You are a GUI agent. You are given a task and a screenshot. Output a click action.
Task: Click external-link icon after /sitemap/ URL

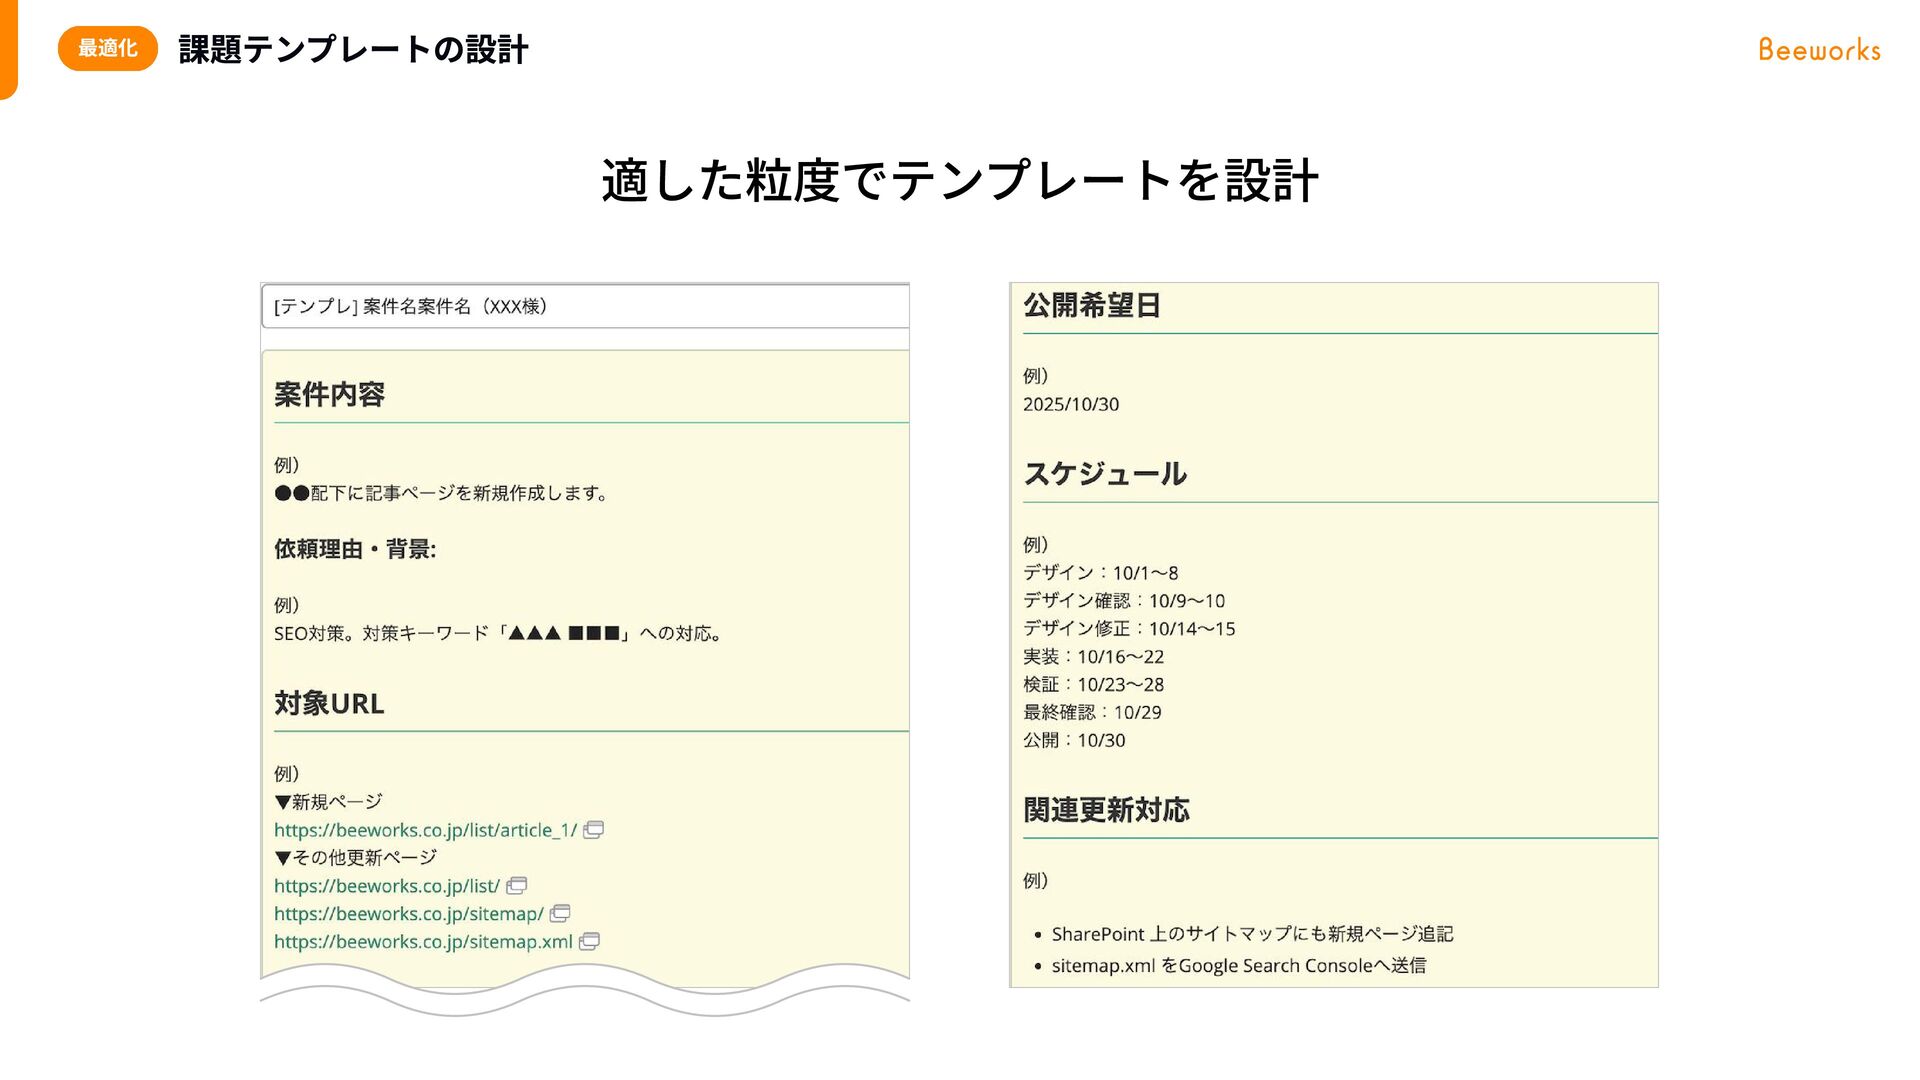560,914
